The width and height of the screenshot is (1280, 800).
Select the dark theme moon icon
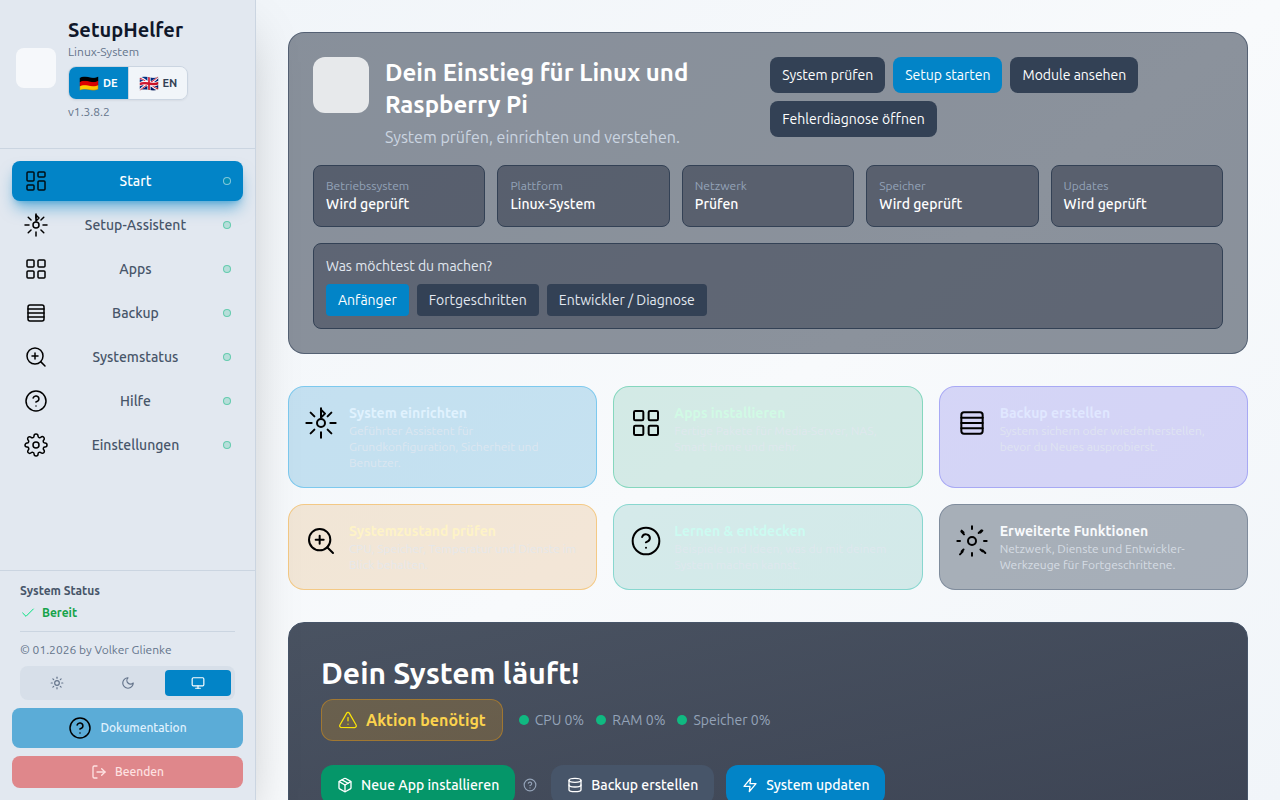[x=128, y=683]
